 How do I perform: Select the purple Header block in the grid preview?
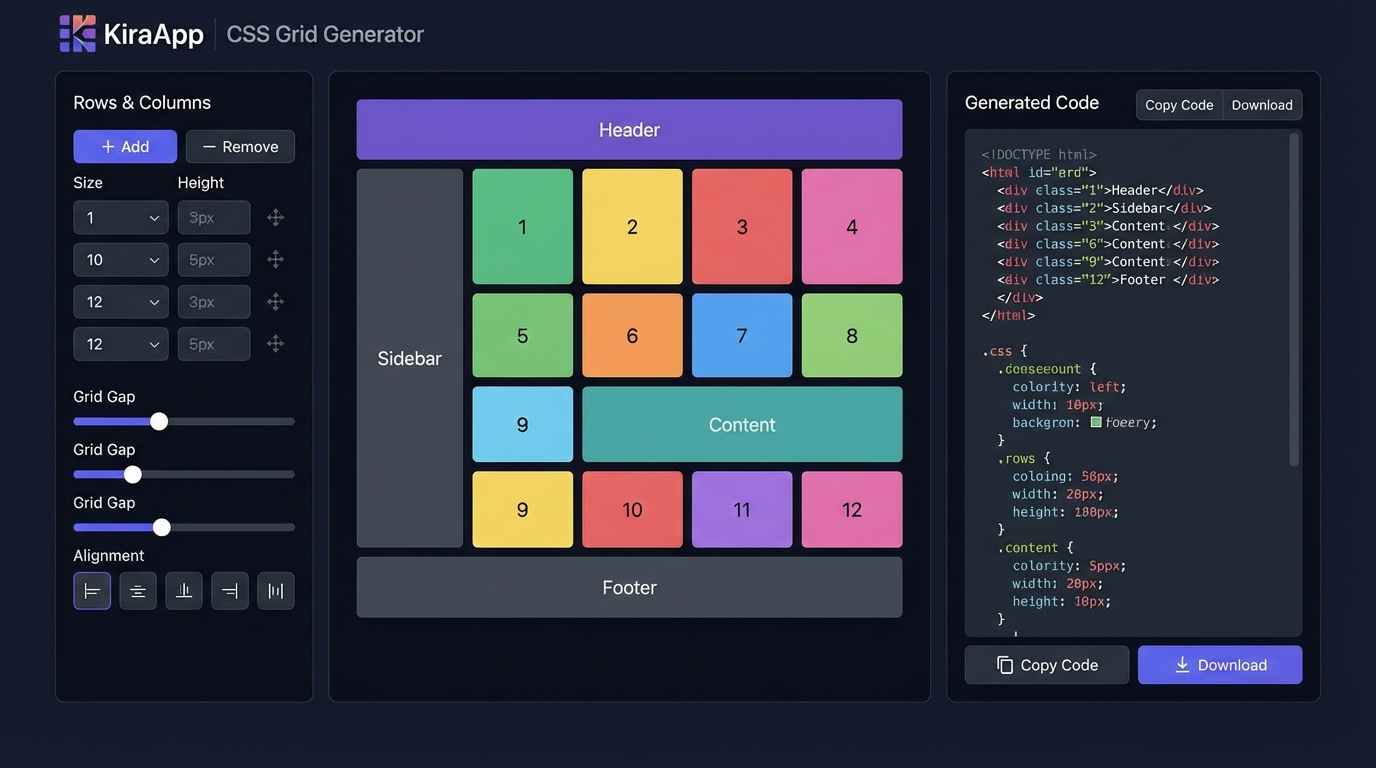coord(629,129)
